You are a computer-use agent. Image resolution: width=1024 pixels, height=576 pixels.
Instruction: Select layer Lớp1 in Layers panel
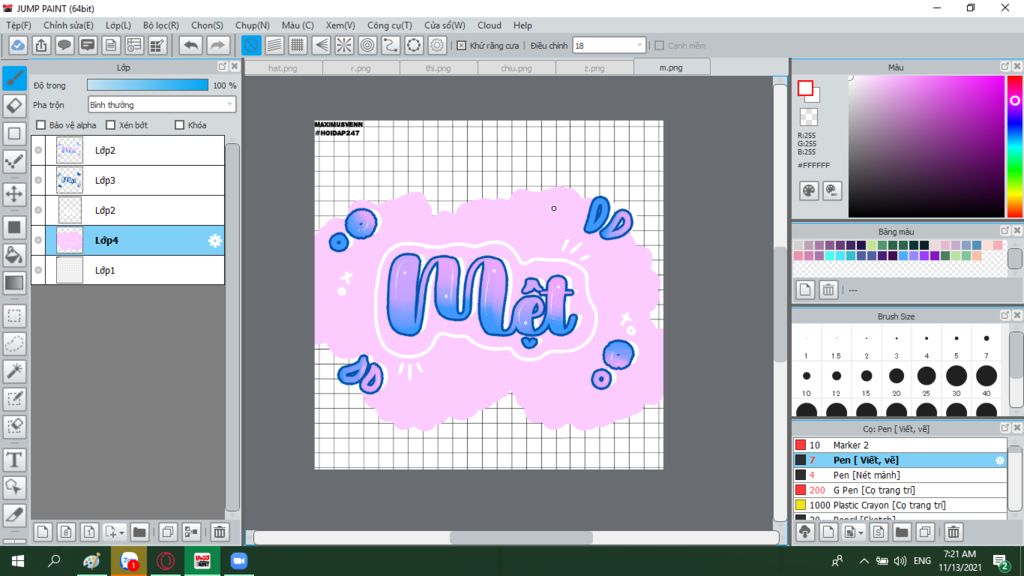pos(135,270)
